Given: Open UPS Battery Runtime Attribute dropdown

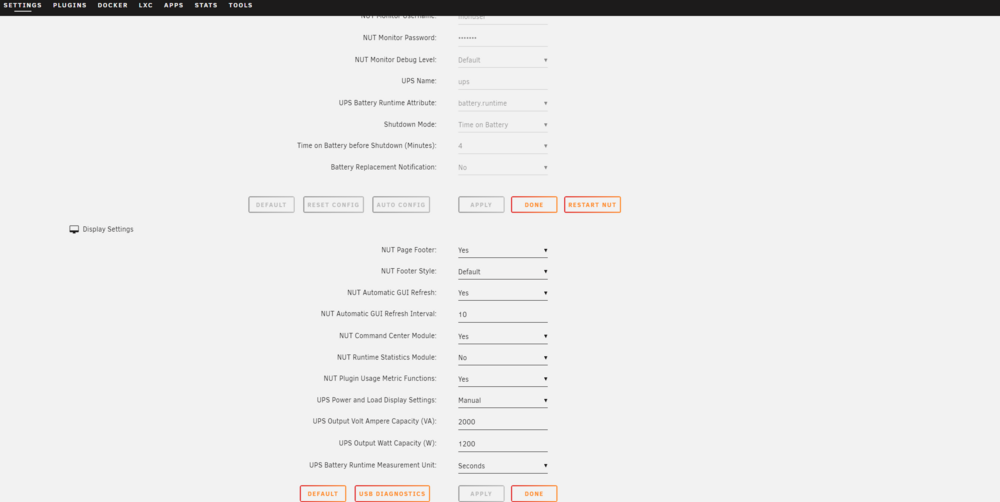Looking at the screenshot, I should click(503, 103).
